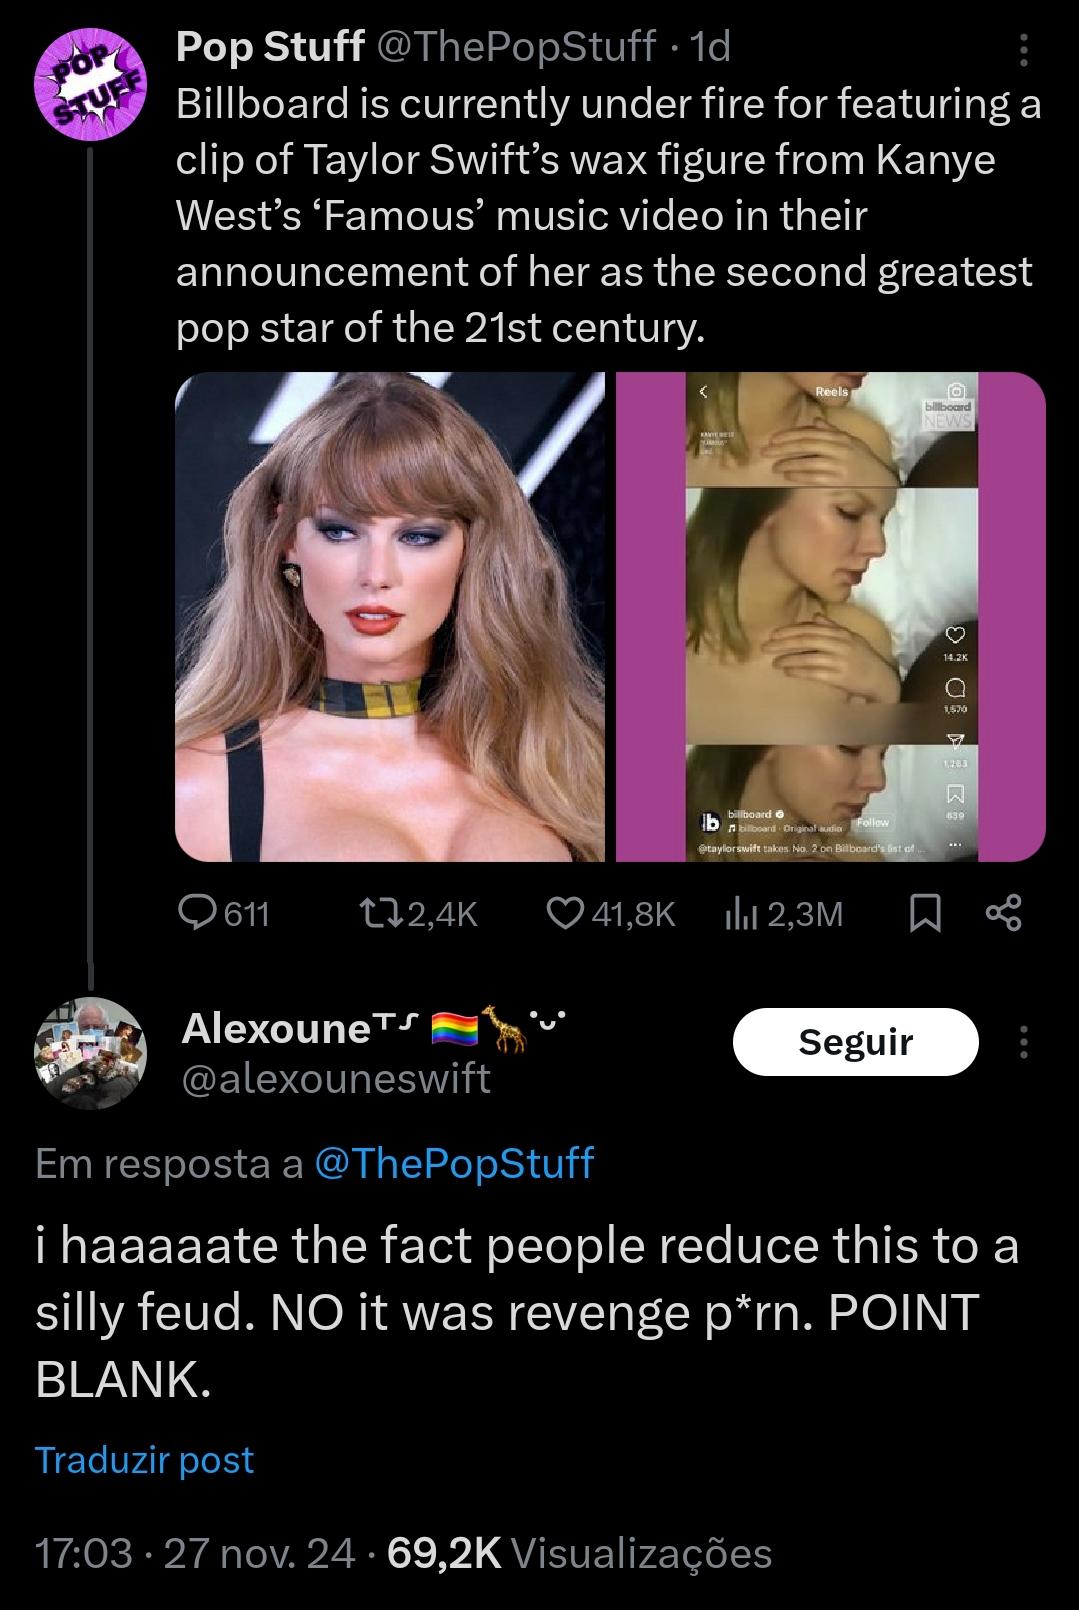Click the @ThePopStuff handle in header
This screenshot has width=1079, height=1610.
pyautogui.click(x=515, y=46)
